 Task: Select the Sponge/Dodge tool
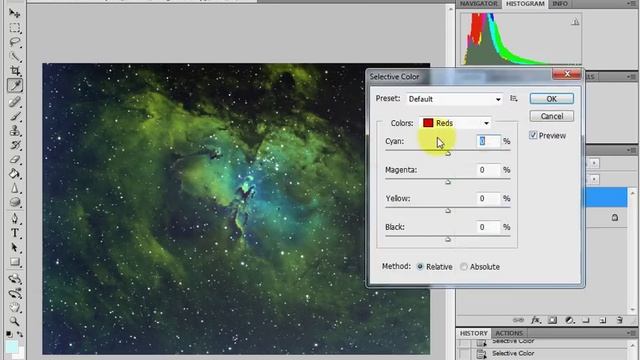15,203
